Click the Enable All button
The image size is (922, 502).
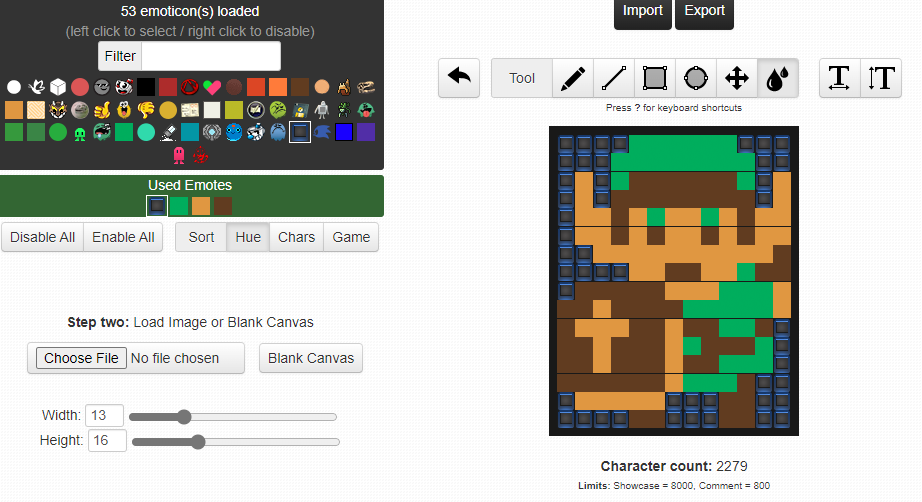click(x=123, y=237)
